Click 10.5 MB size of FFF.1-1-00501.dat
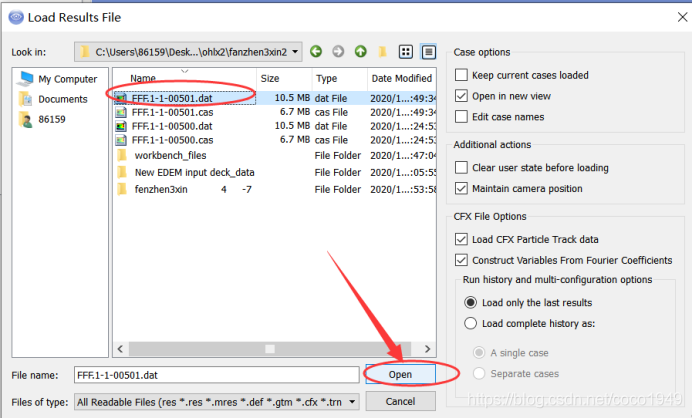Screen dimensions: 692x418 point(292,98)
